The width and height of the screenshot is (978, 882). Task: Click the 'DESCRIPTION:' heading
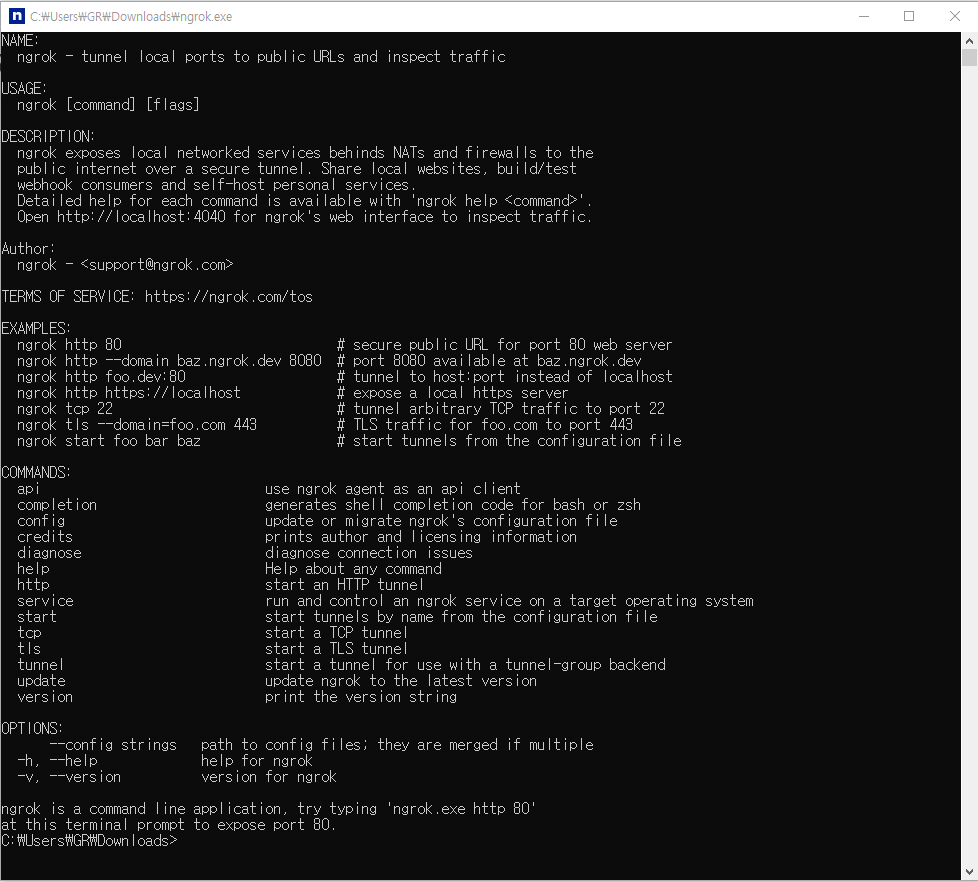pos(48,137)
